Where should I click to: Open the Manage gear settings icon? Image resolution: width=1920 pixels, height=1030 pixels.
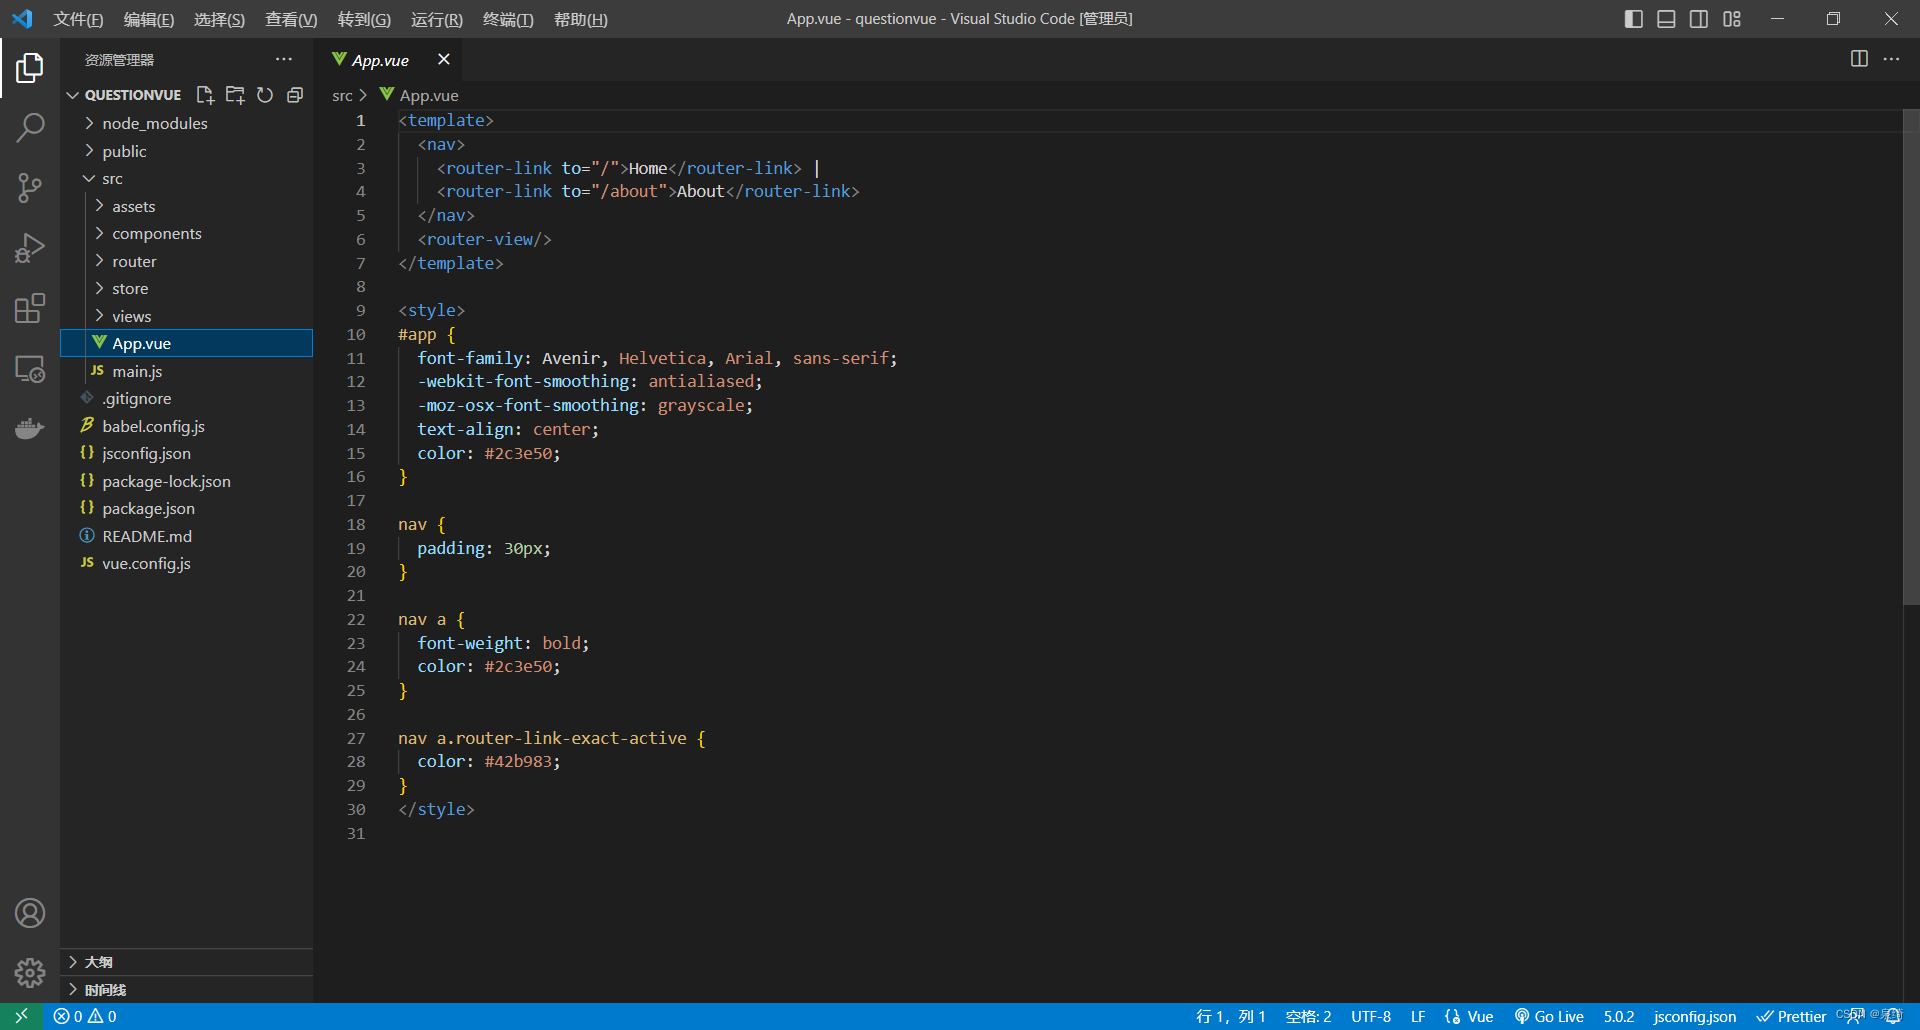[x=30, y=973]
